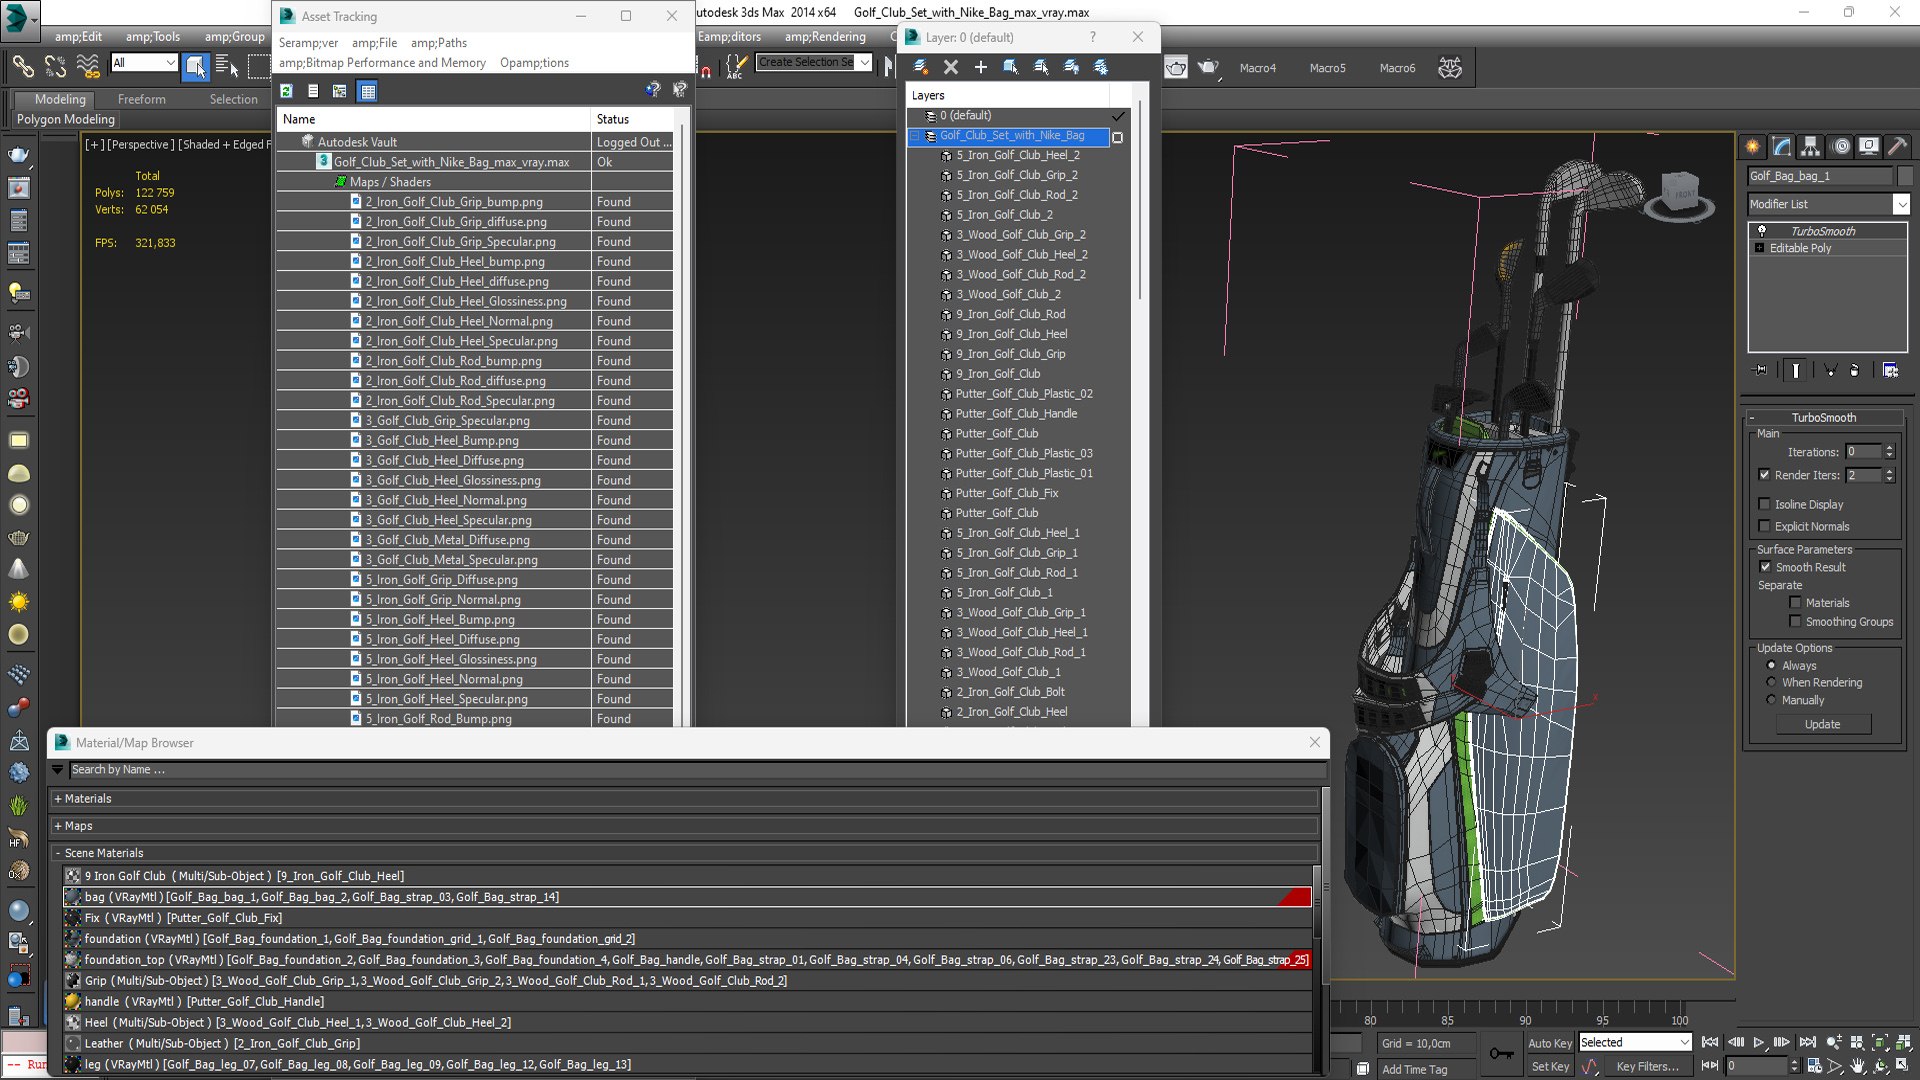Viewport: 1920px width, 1080px height.
Task: Open the Modifier List dropdown
Action: tap(1828, 204)
